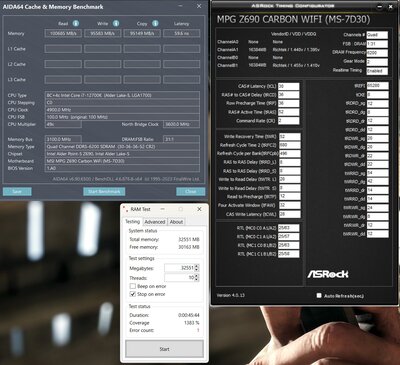Switch to the About tab
This screenshot has height=365, width=400.
click(x=176, y=222)
